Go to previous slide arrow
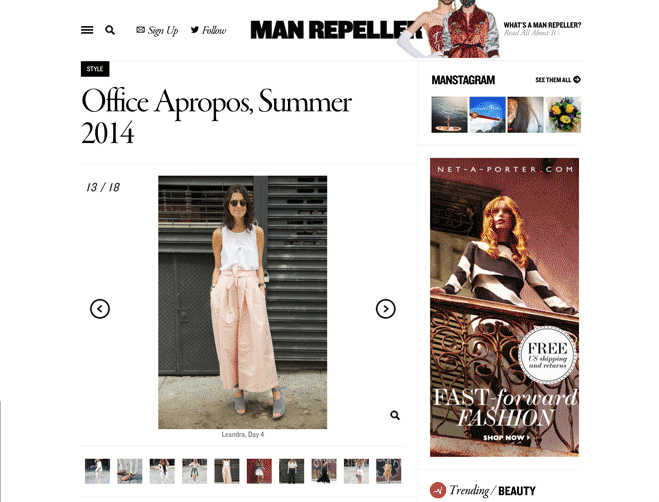The width and height of the screenshot is (659, 502). (100, 309)
